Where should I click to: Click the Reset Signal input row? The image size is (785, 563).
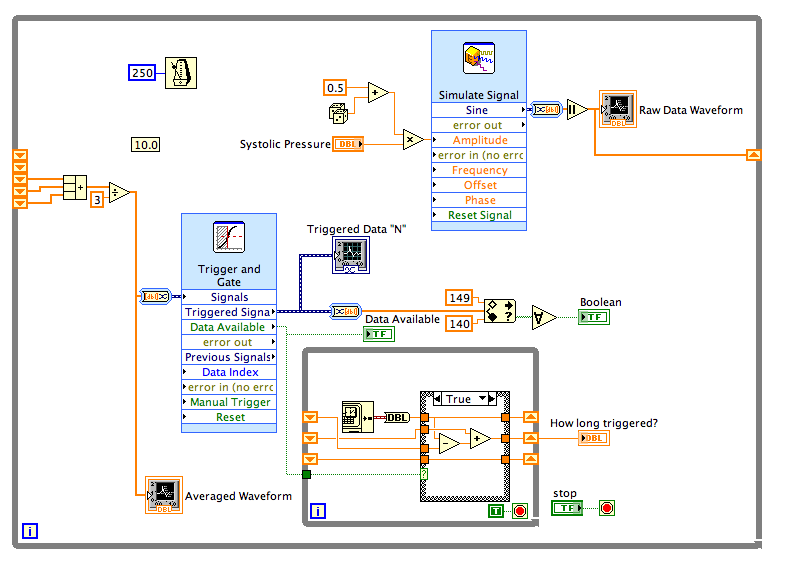479,215
